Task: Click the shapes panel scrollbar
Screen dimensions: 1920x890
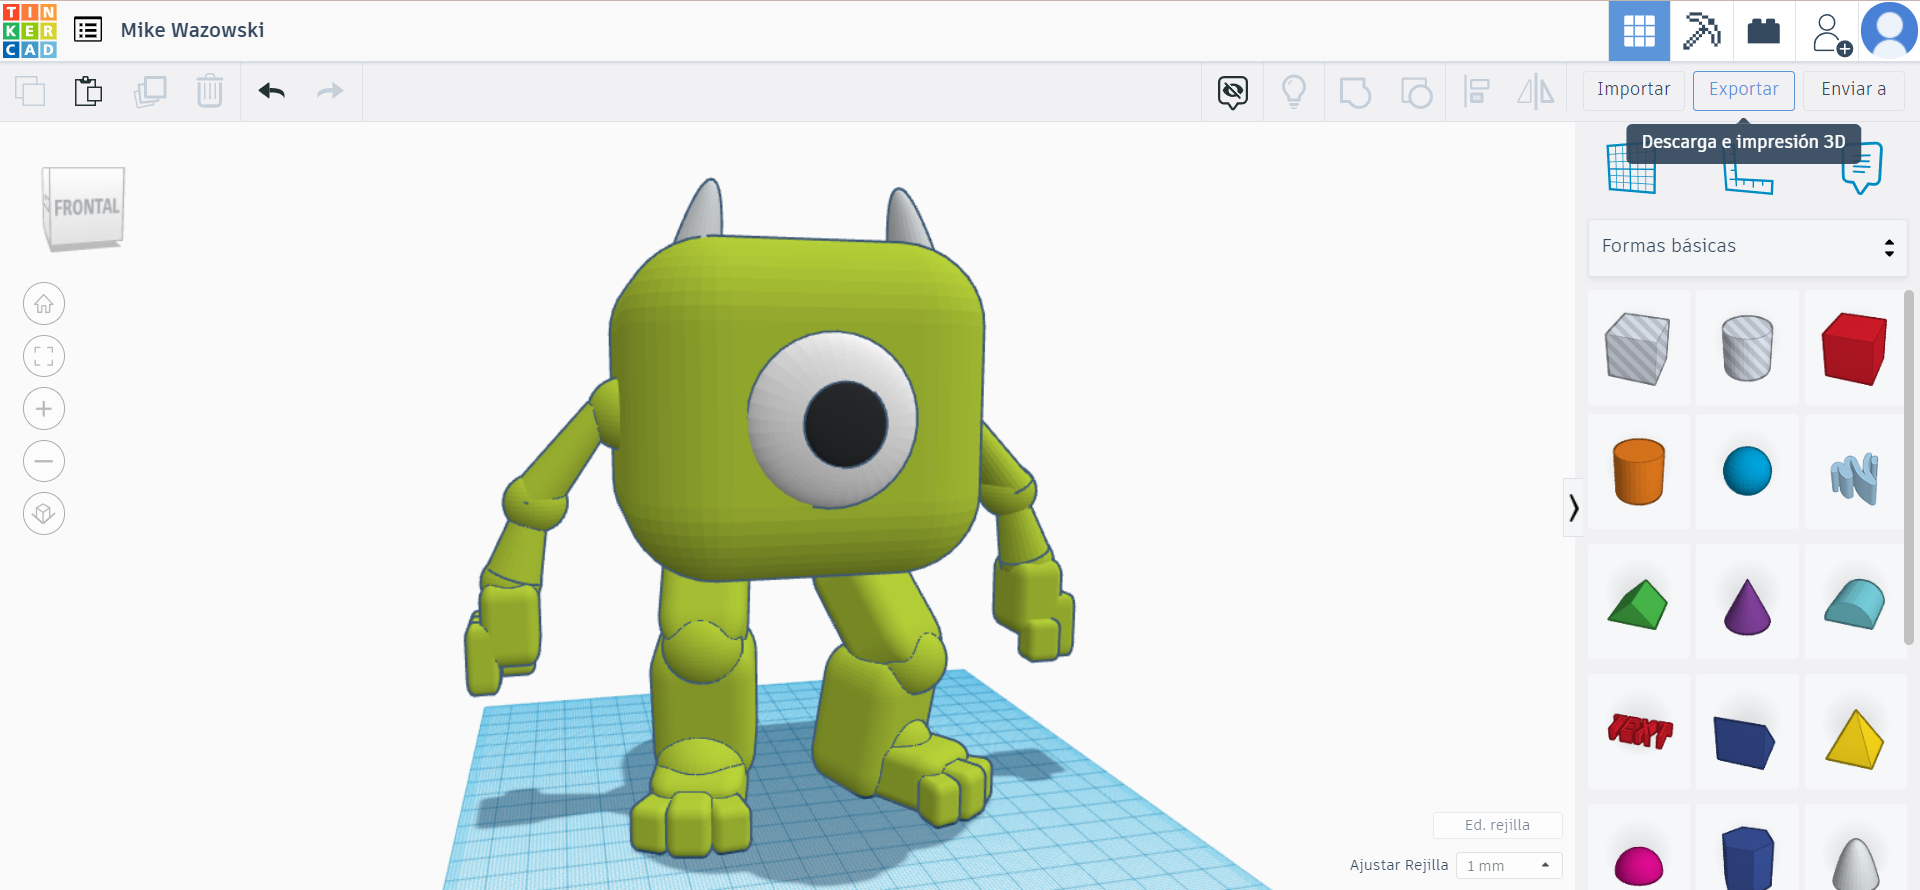Action: click(x=1909, y=468)
